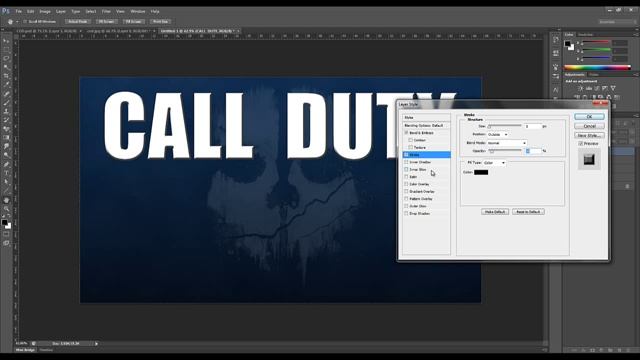Click OK in Layer Style dialog
640x360 pixels.
589,117
